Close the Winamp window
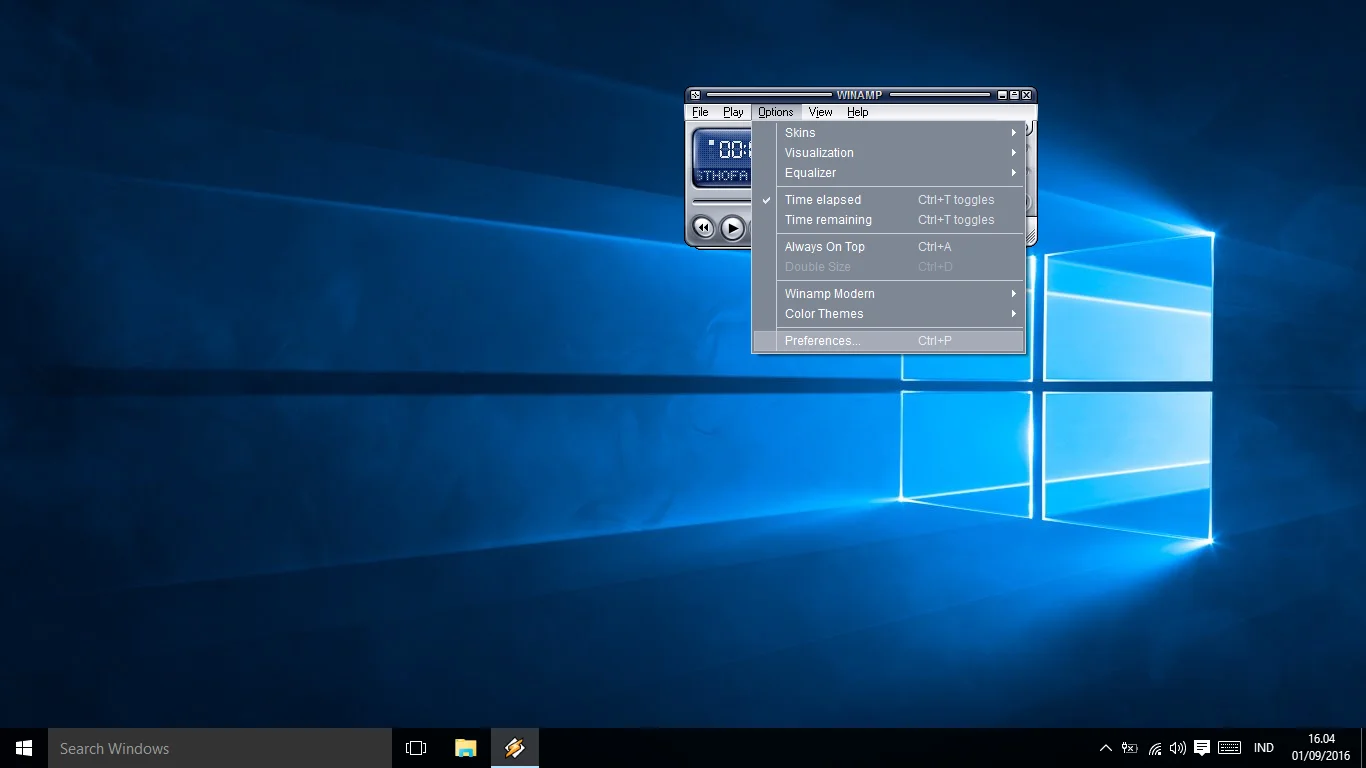The image size is (1366, 768). (x=1027, y=95)
